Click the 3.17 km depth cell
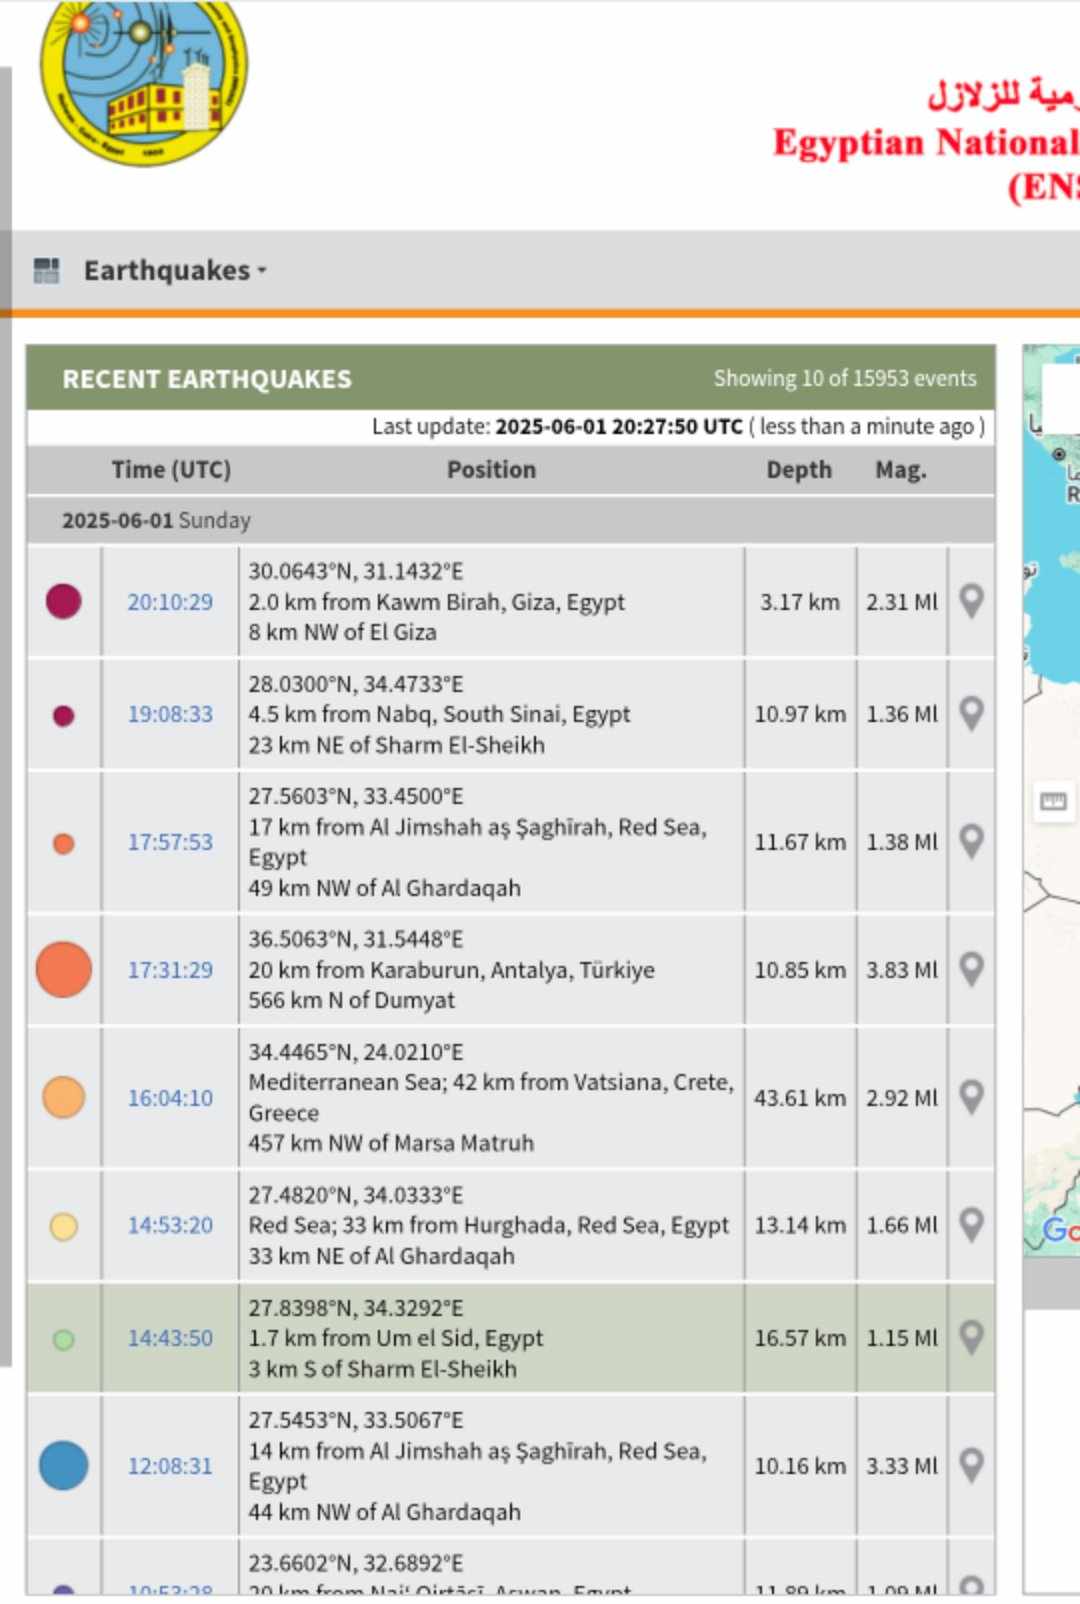Image resolution: width=1080 pixels, height=1604 pixels. pyautogui.click(x=800, y=602)
